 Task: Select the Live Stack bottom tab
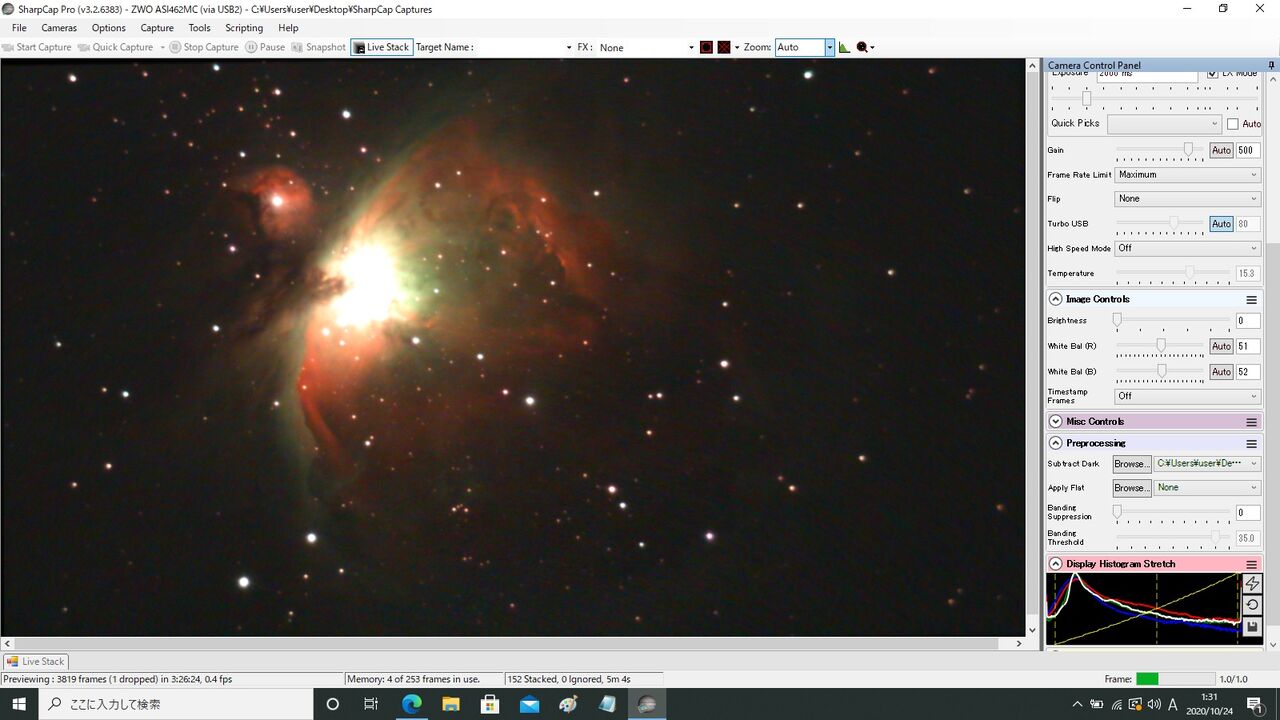coord(35,661)
